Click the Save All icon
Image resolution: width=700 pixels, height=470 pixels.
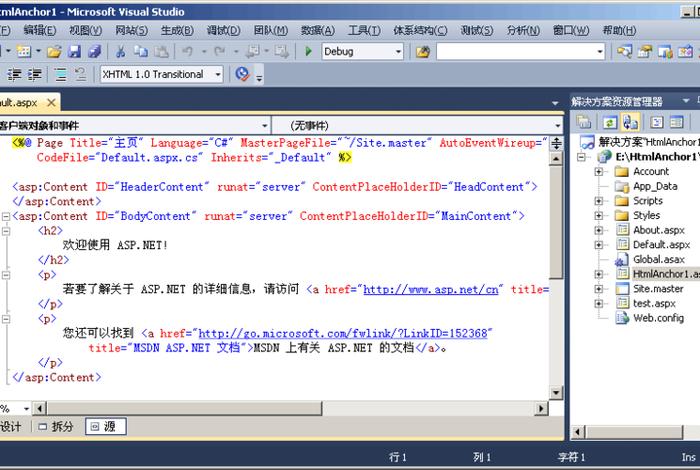tap(94, 52)
